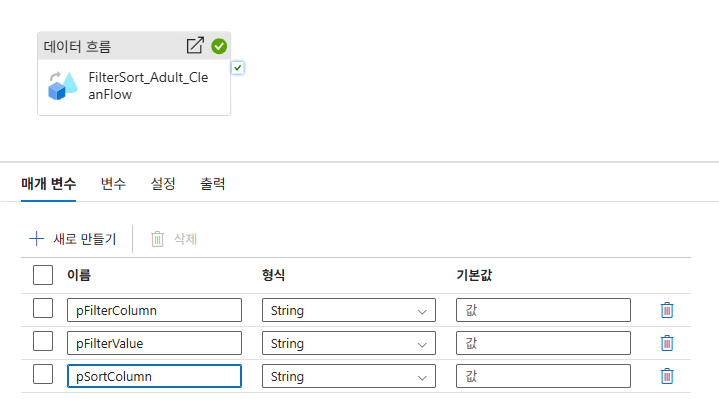Check the pFilterColumn row checkbox

(43, 309)
